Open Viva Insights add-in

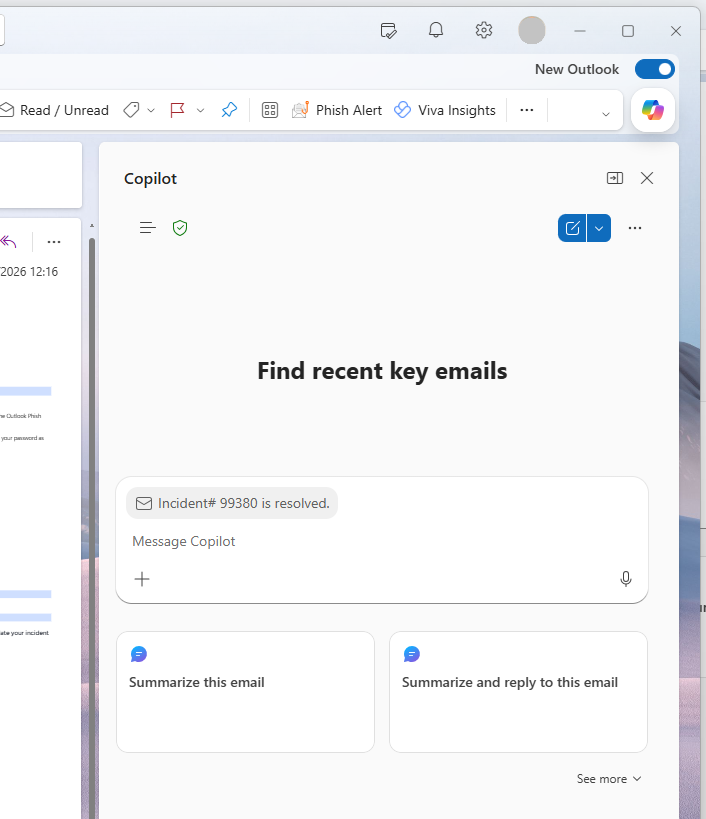444,110
